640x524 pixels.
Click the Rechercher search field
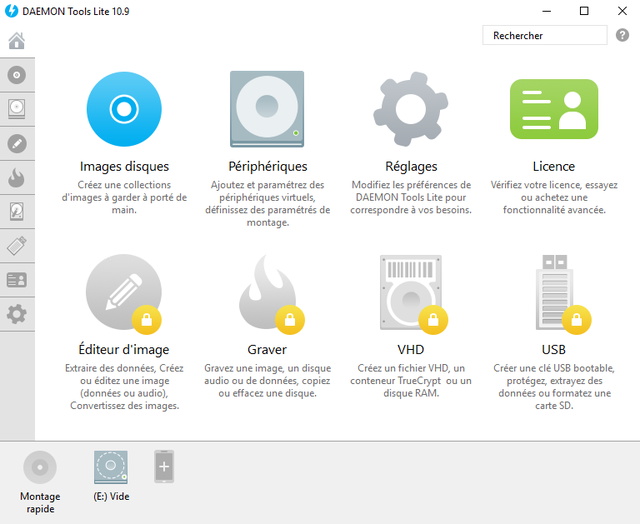click(x=544, y=36)
